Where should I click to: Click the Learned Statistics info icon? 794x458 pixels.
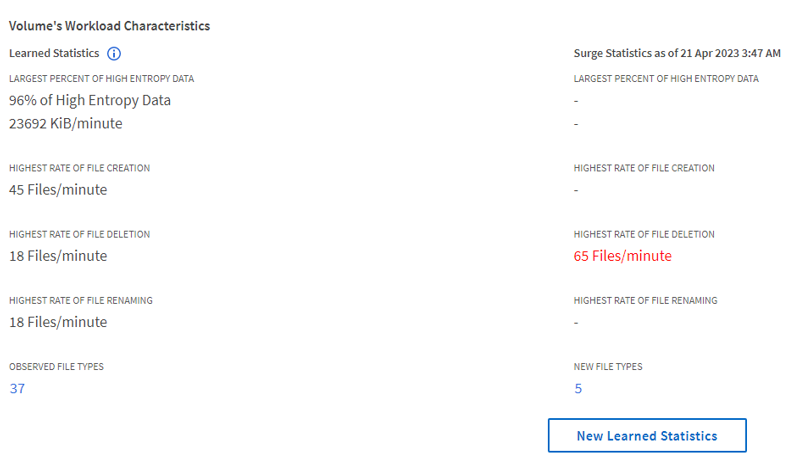pos(114,53)
